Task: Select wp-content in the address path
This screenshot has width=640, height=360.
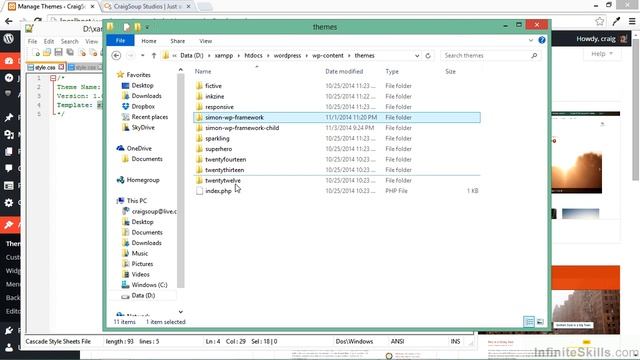Action: (328, 56)
